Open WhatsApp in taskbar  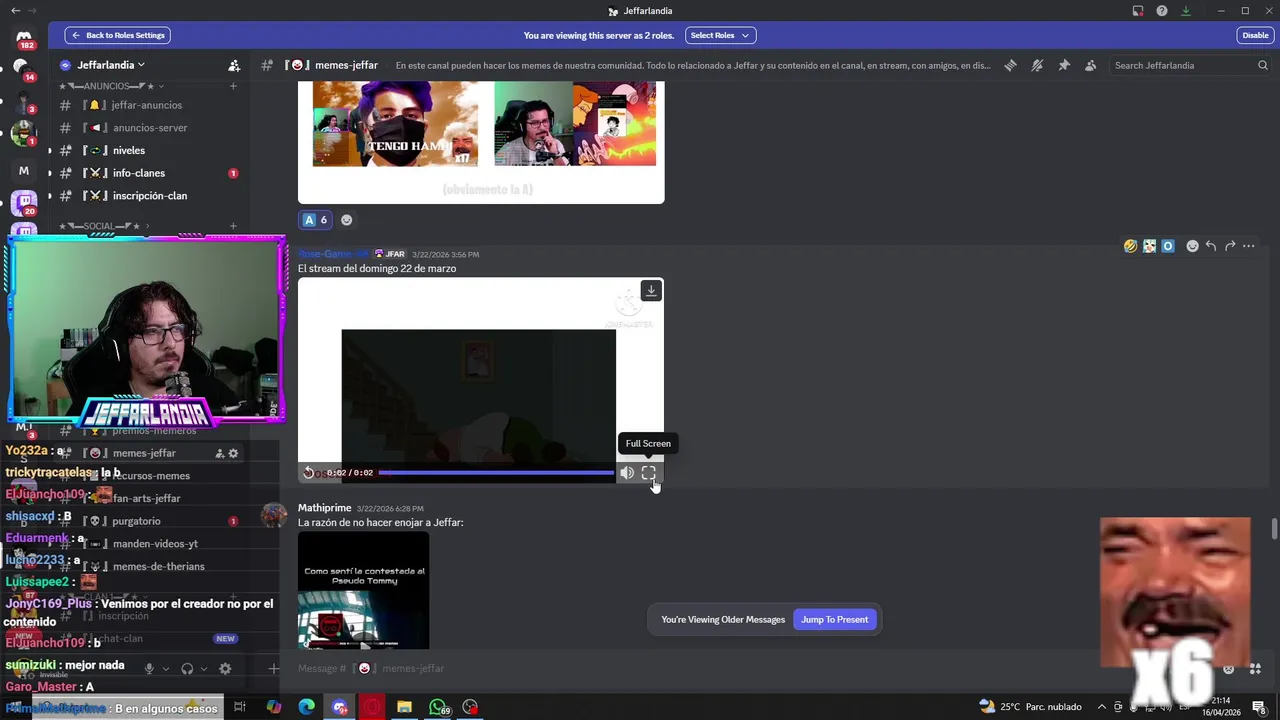pos(437,707)
